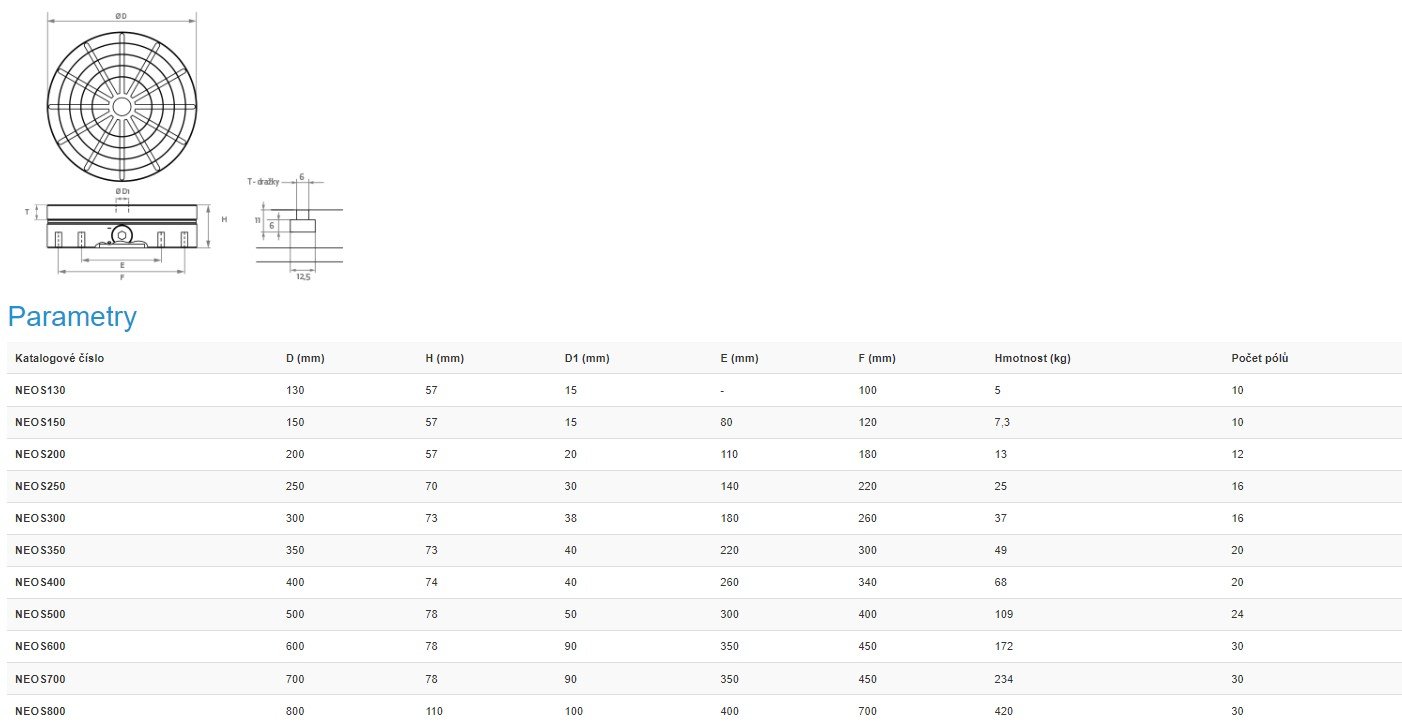Image resolution: width=1402 pixels, height=725 pixels.
Task: Click the E (mm) column header
Action: [739, 358]
